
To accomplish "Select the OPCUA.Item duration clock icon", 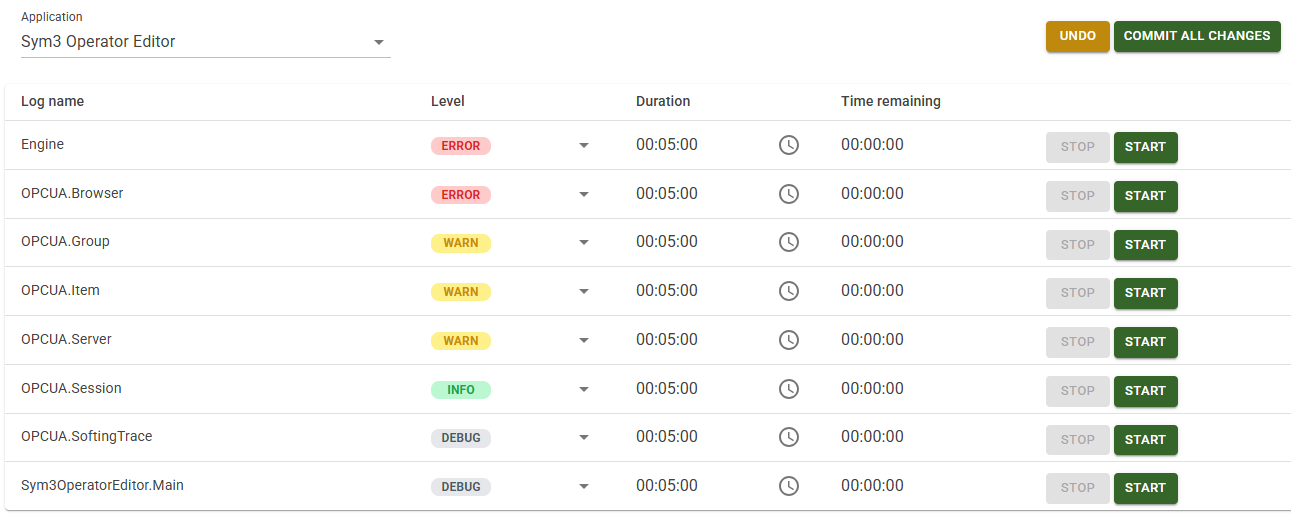I will (x=789, y=292).
